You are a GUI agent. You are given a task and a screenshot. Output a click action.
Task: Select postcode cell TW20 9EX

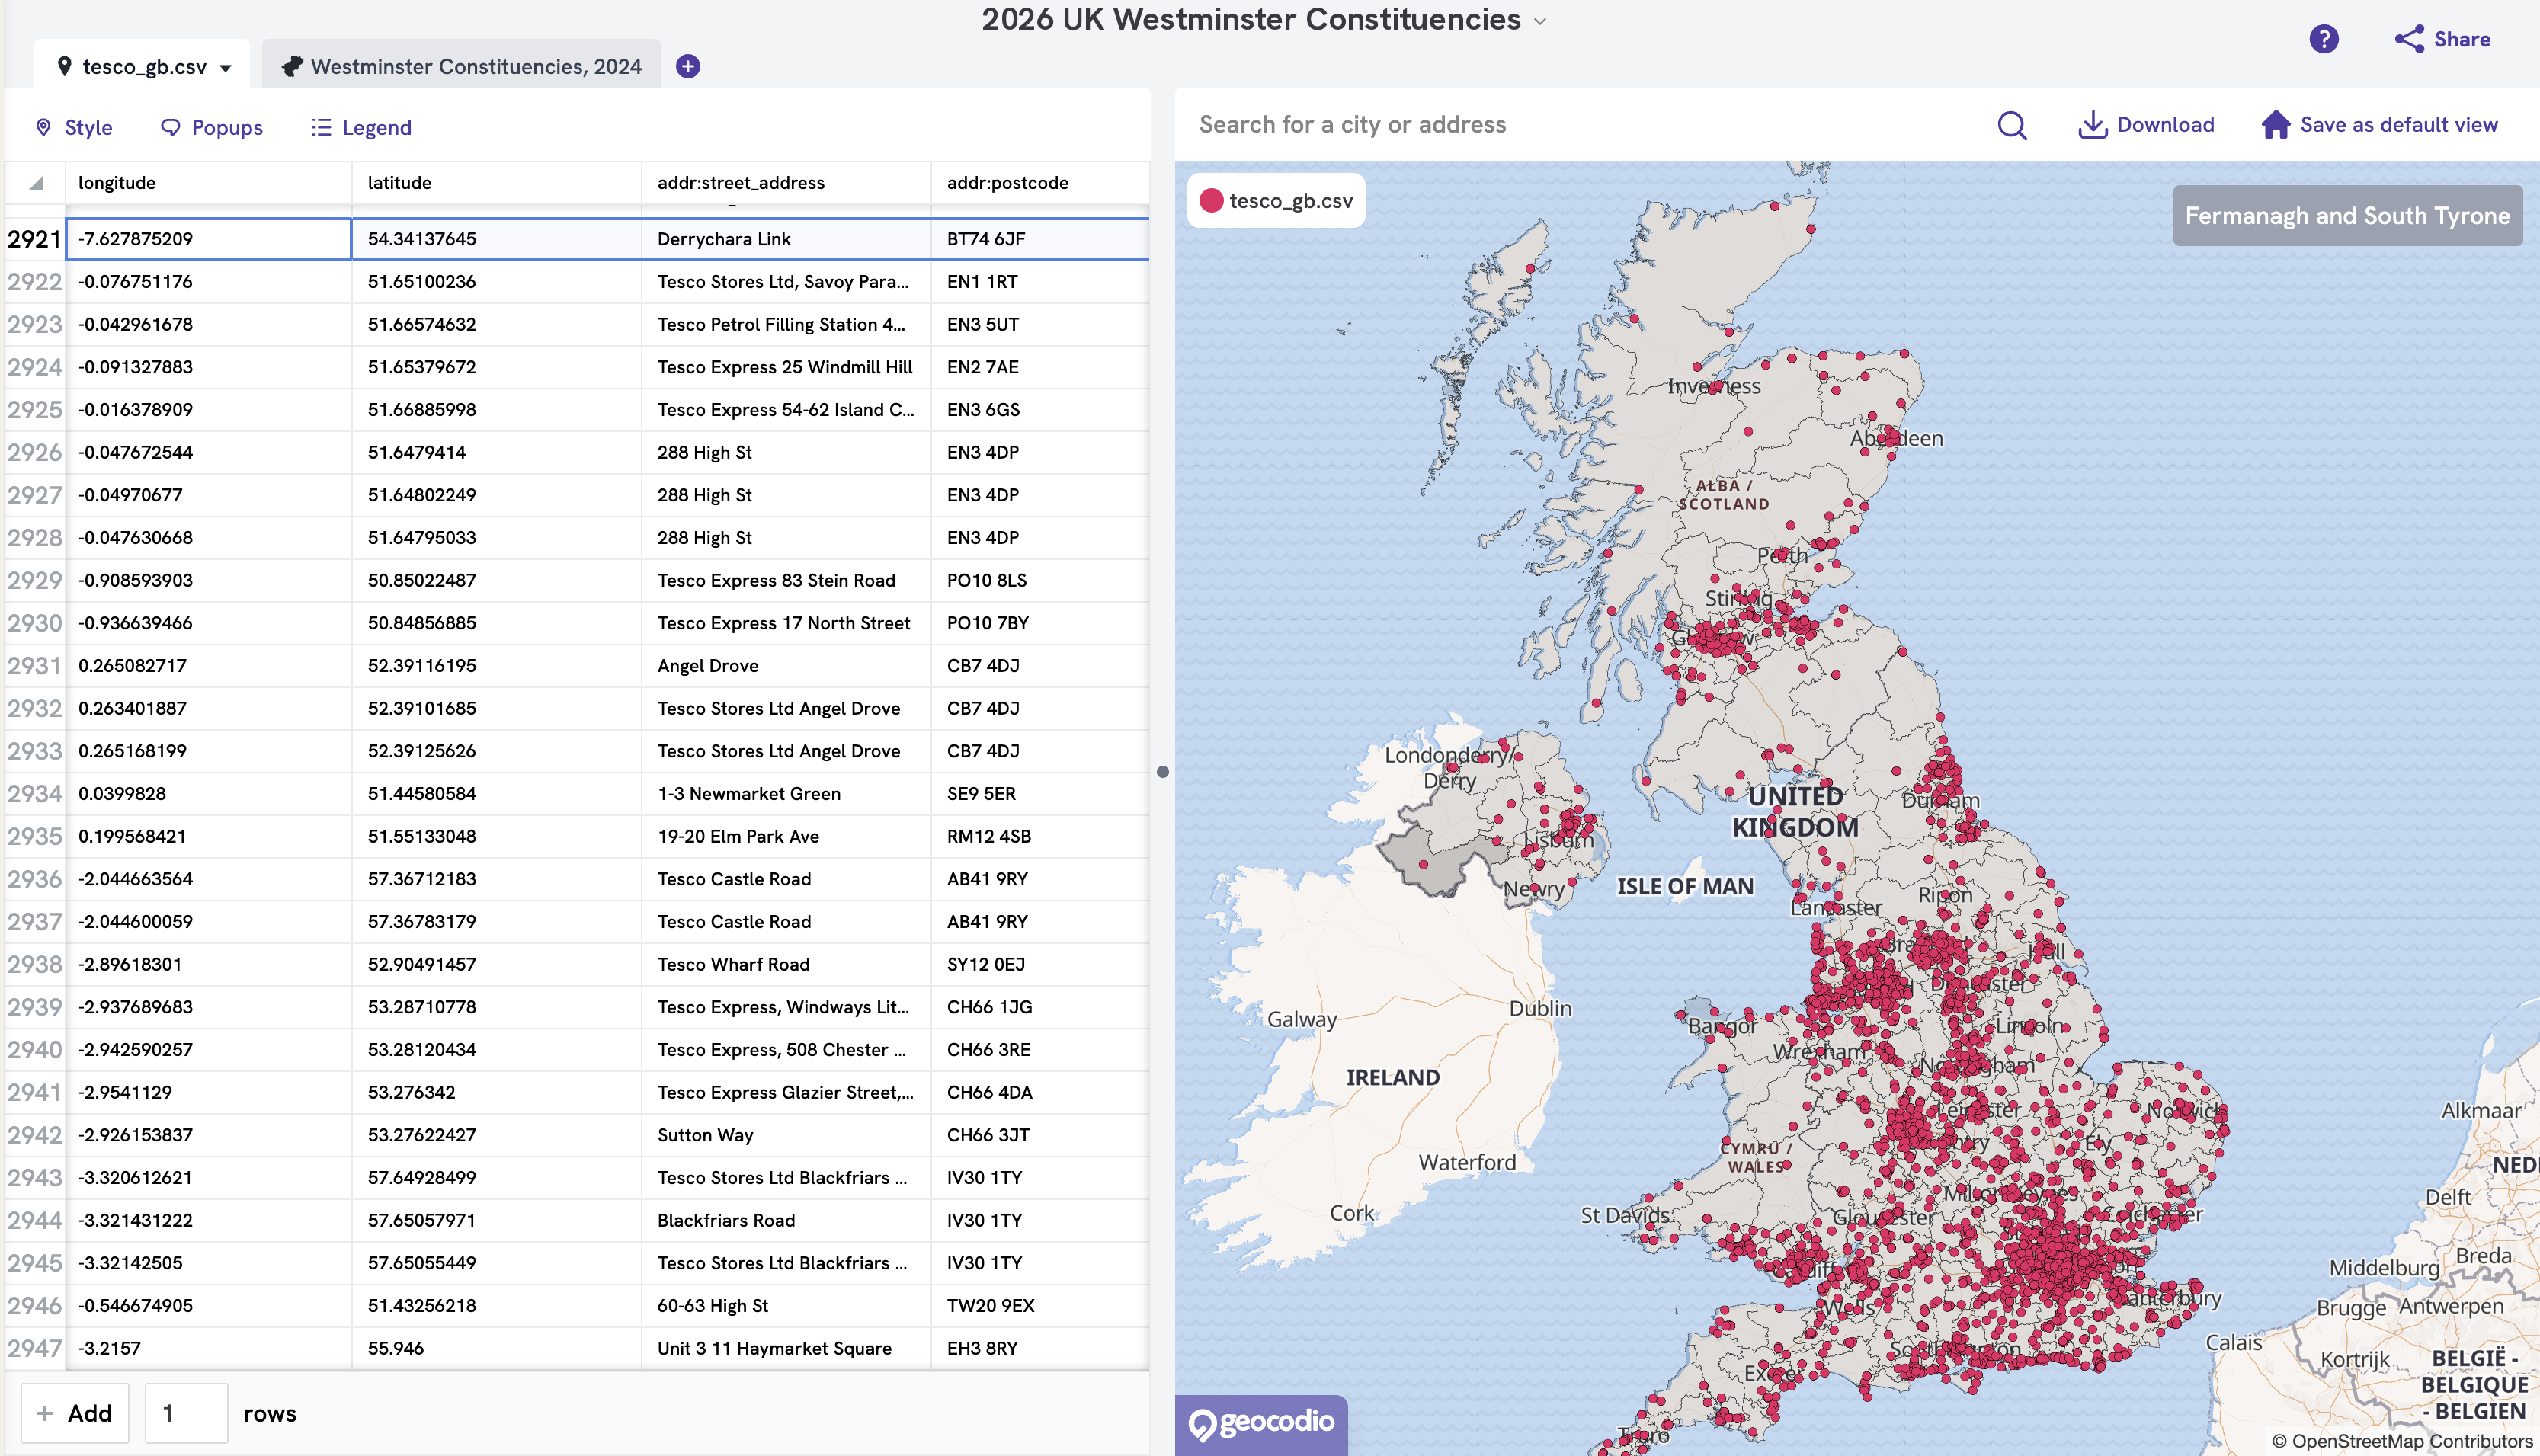(1040, 1305)
